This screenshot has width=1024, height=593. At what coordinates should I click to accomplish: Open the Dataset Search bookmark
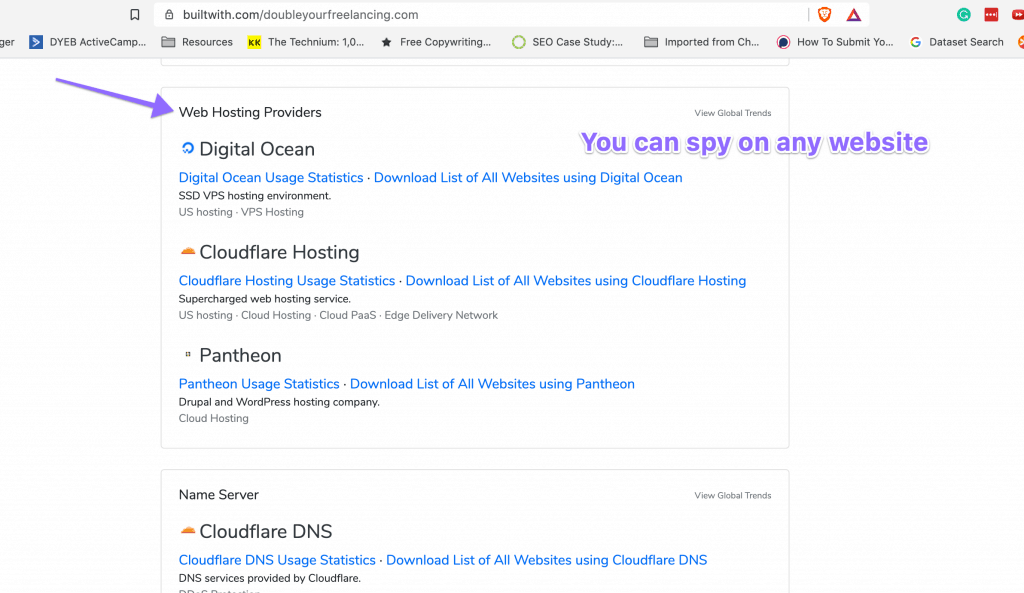tap(957, 42)
